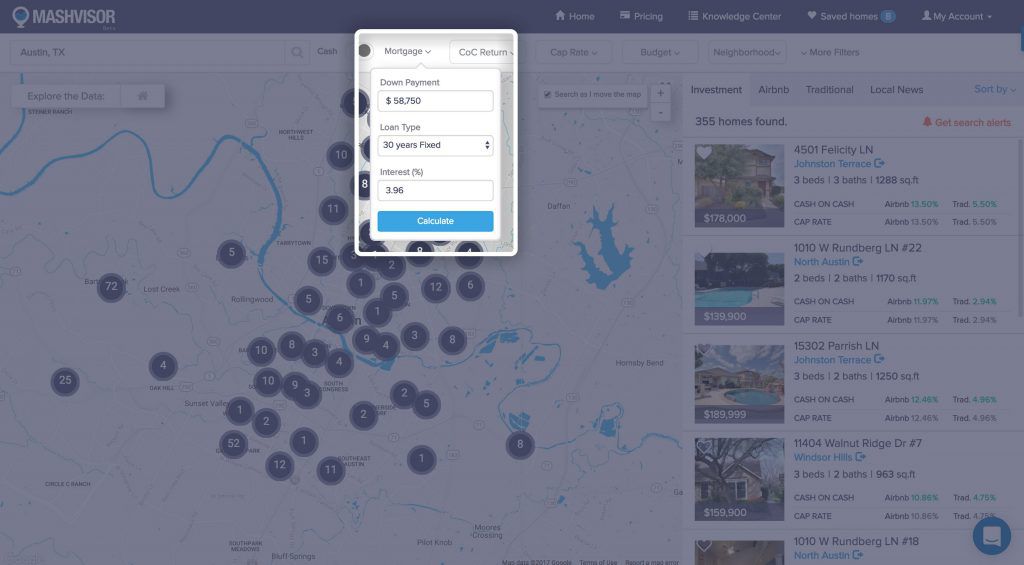Zoom in the map with plus button

pyautogui.click(x=660, y=94)
